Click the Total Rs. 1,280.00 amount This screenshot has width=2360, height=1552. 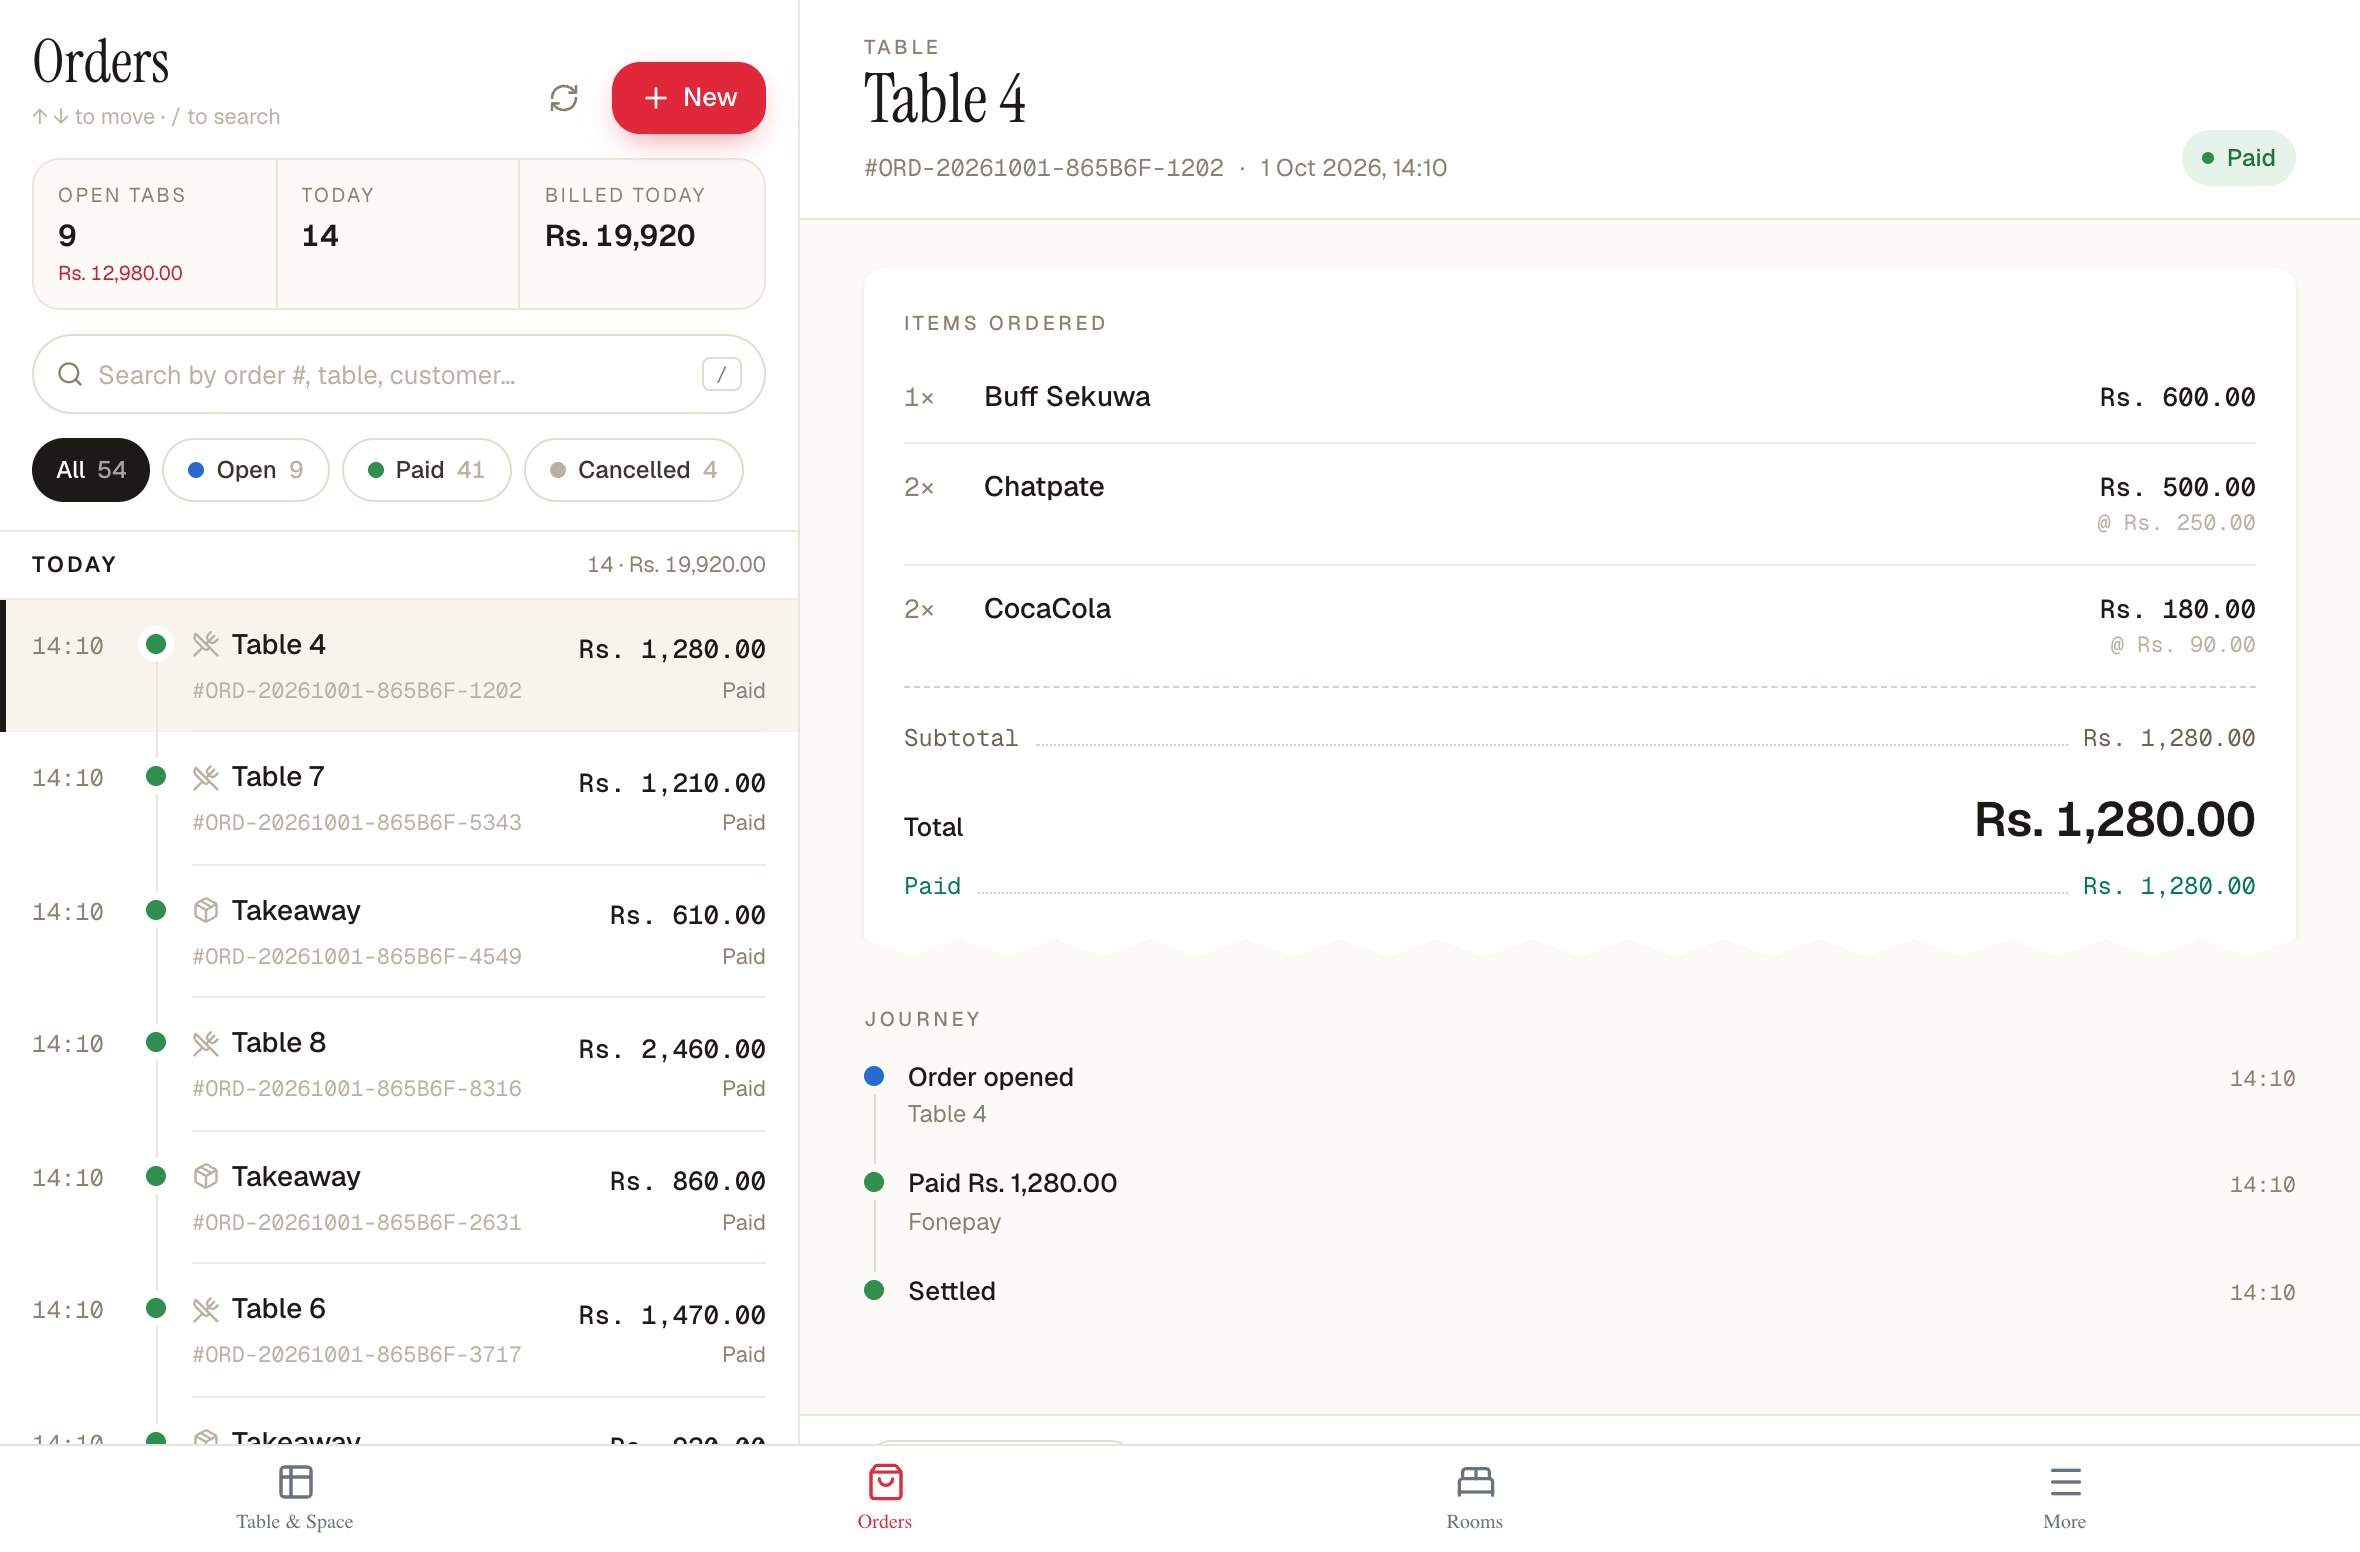pos(2114,820)
